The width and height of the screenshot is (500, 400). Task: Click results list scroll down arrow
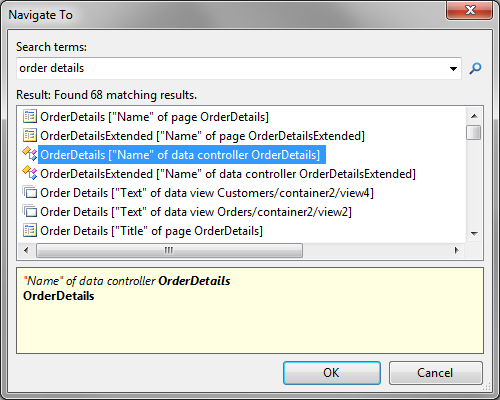(474, 234)
